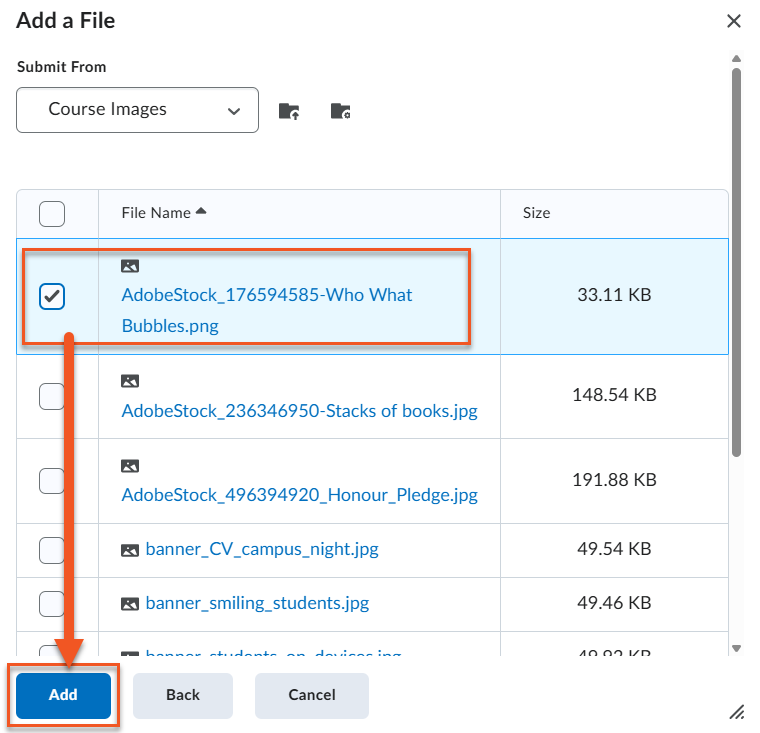Click image icon above AdobeStock_176594585 file

pyautogui.click(x=130, y=266)
